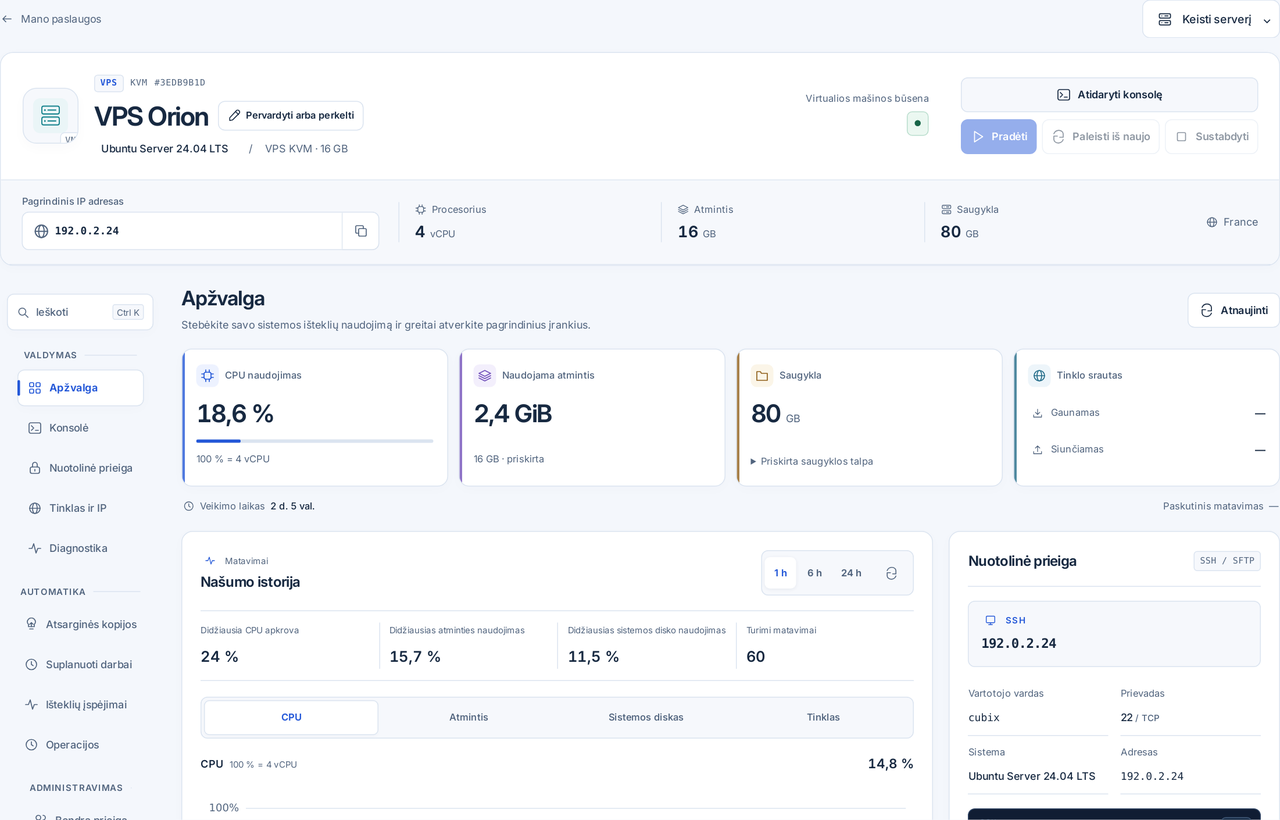
Task: Go back to Mano paslaugos
Action: [52, 19]
